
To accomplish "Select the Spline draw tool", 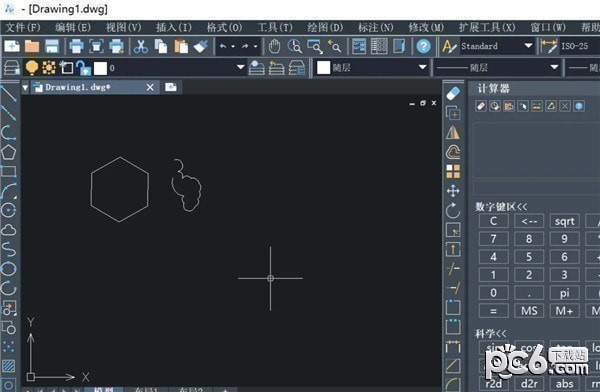I will click(x=8, y=249).
